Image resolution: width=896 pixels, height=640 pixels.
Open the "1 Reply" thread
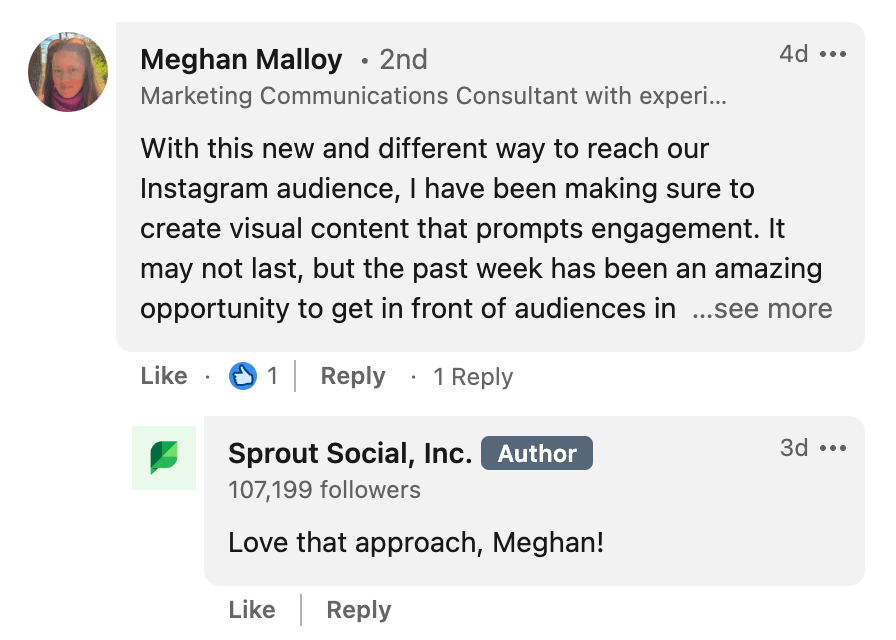(472, 377)
